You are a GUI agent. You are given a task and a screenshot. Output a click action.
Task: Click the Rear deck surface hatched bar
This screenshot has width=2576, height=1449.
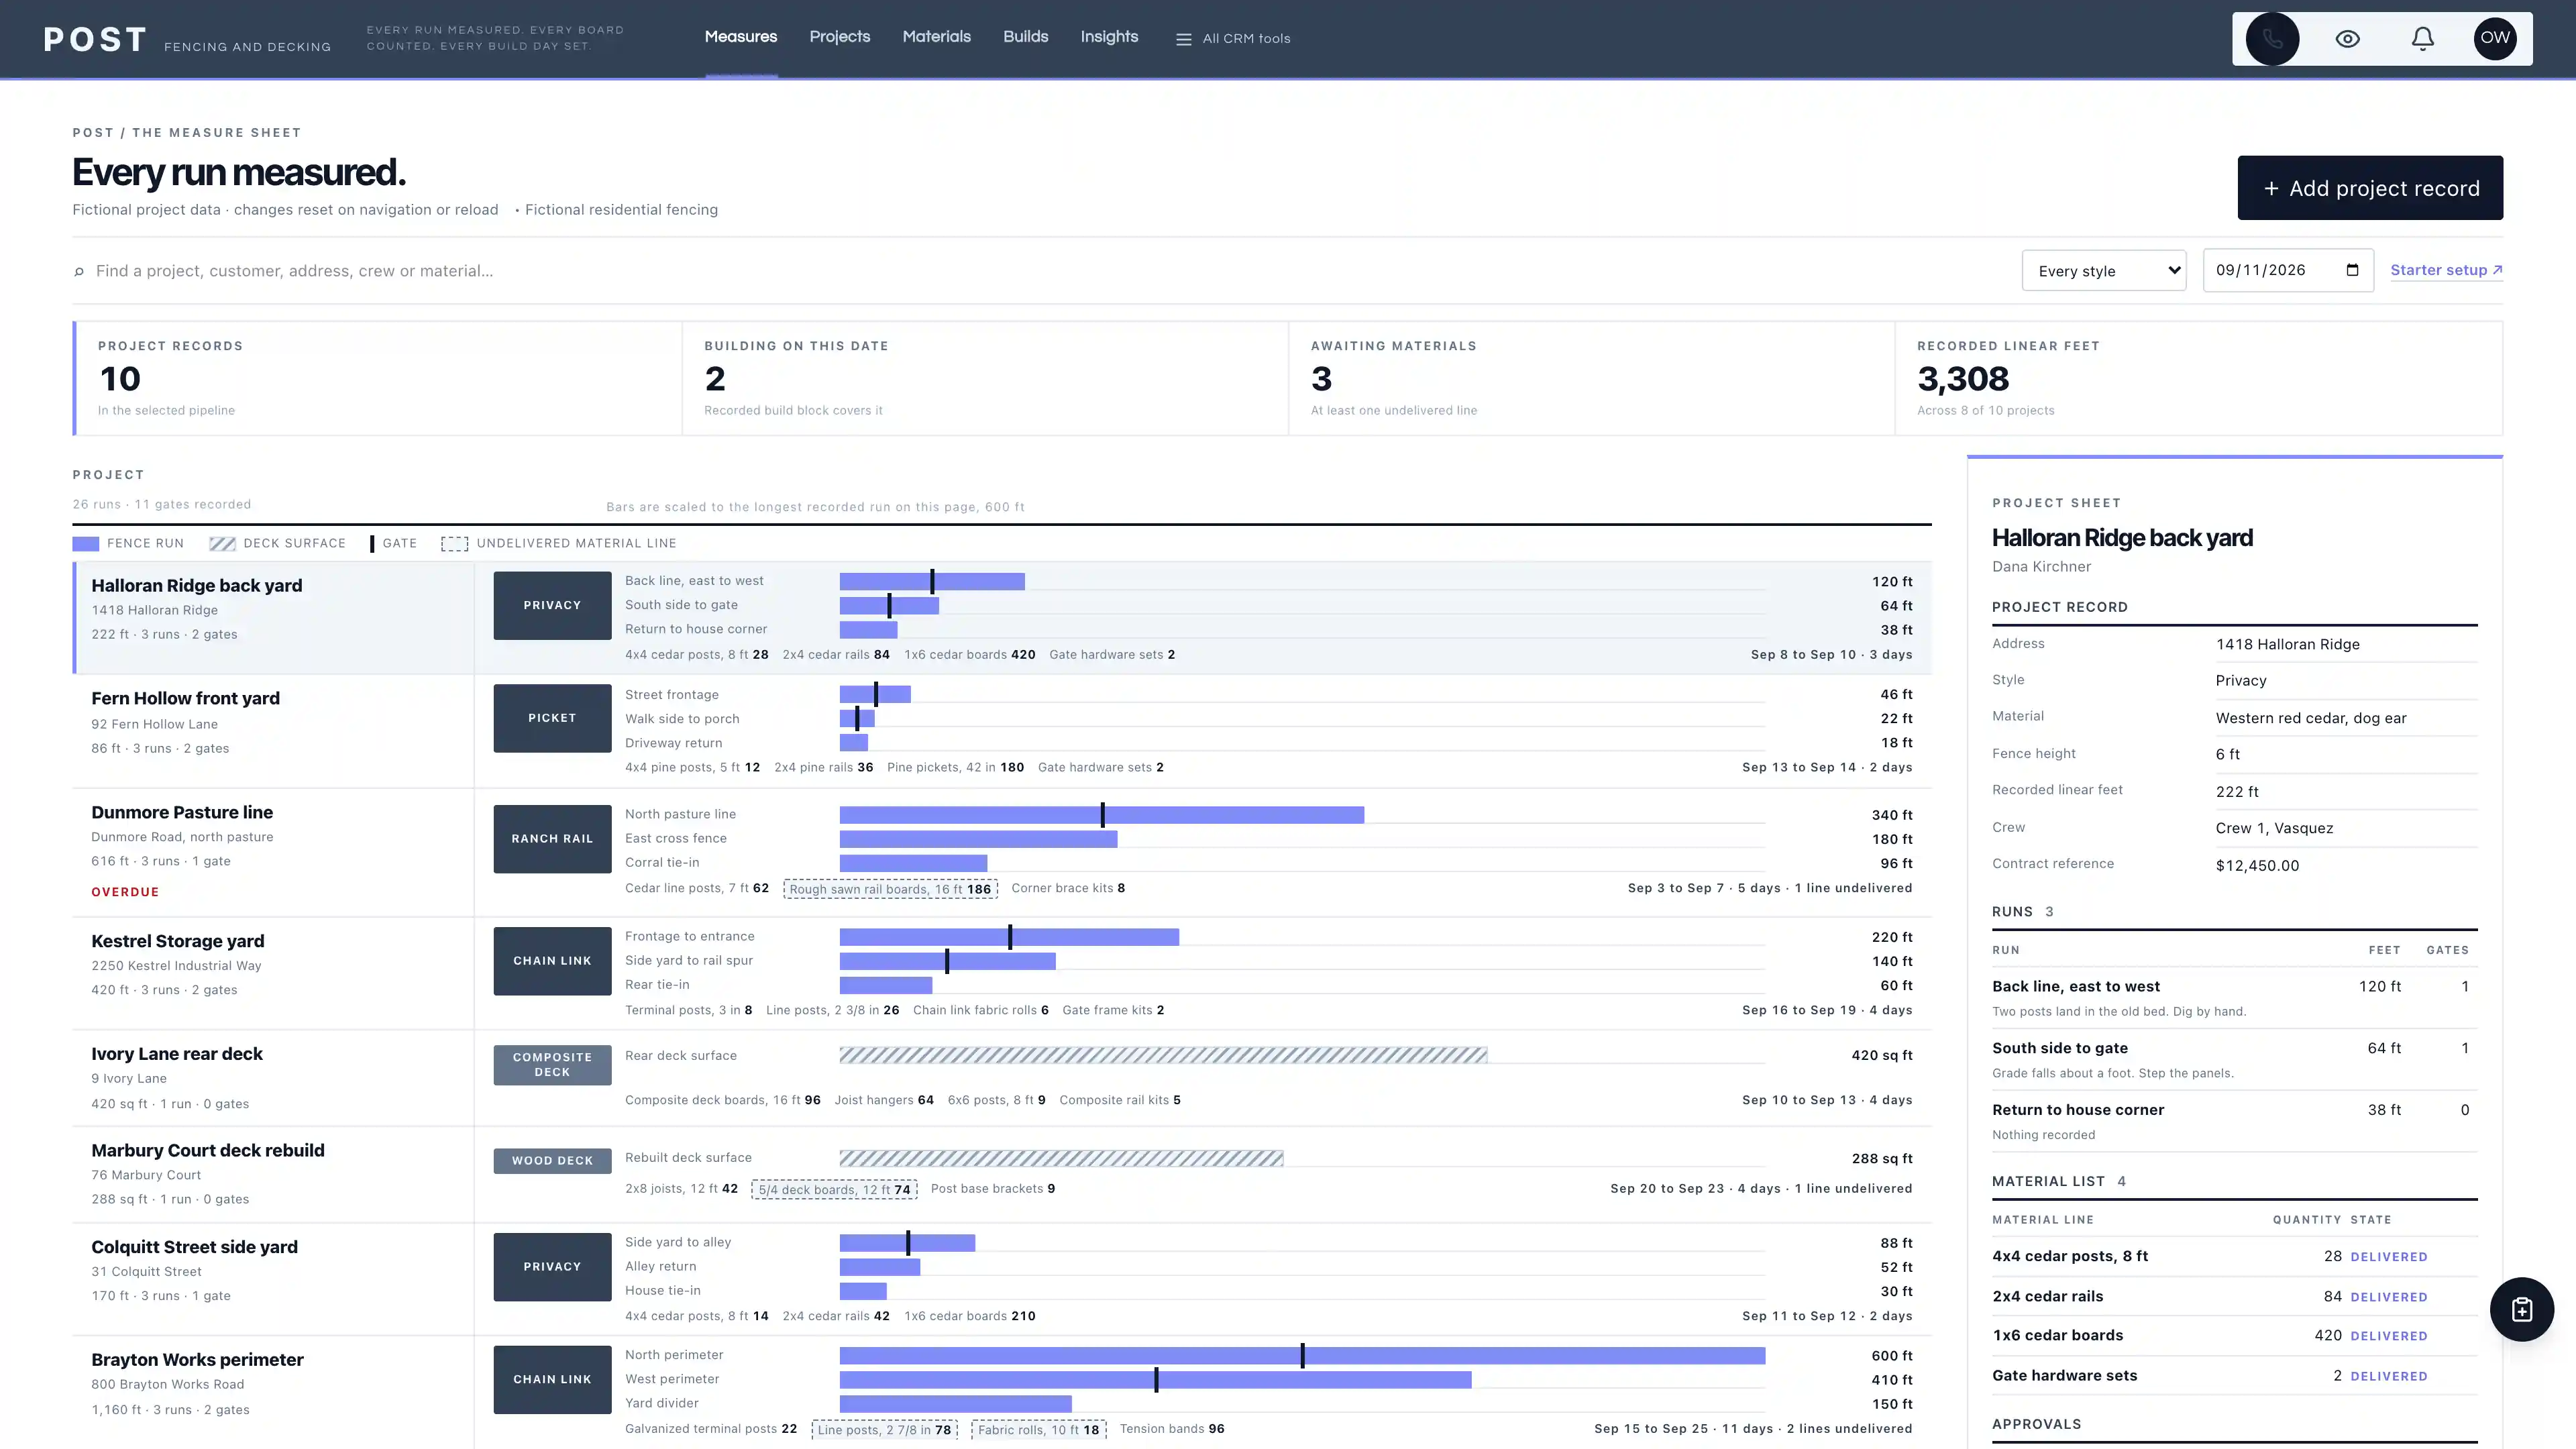pyautogui.click(x=1163, y=1055)
